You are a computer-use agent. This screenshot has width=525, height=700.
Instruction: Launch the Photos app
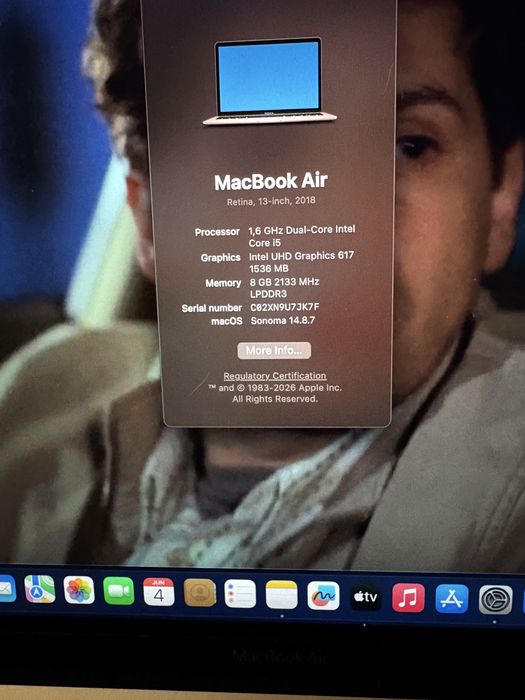[79, 590]
